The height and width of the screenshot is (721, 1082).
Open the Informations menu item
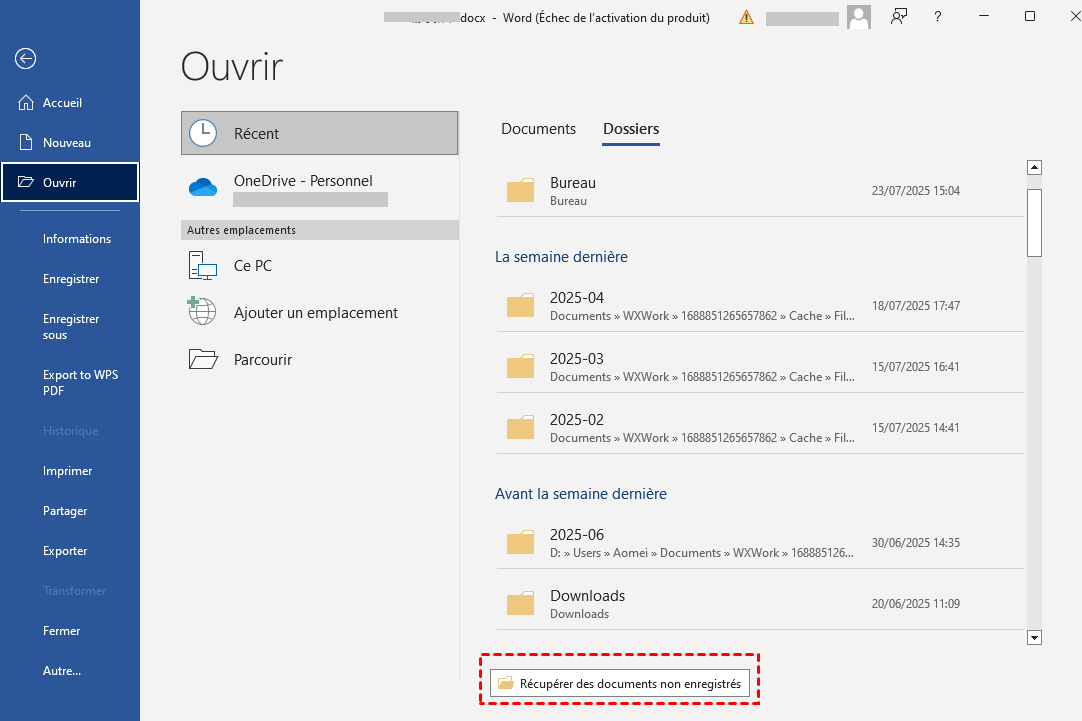point(77,239)
